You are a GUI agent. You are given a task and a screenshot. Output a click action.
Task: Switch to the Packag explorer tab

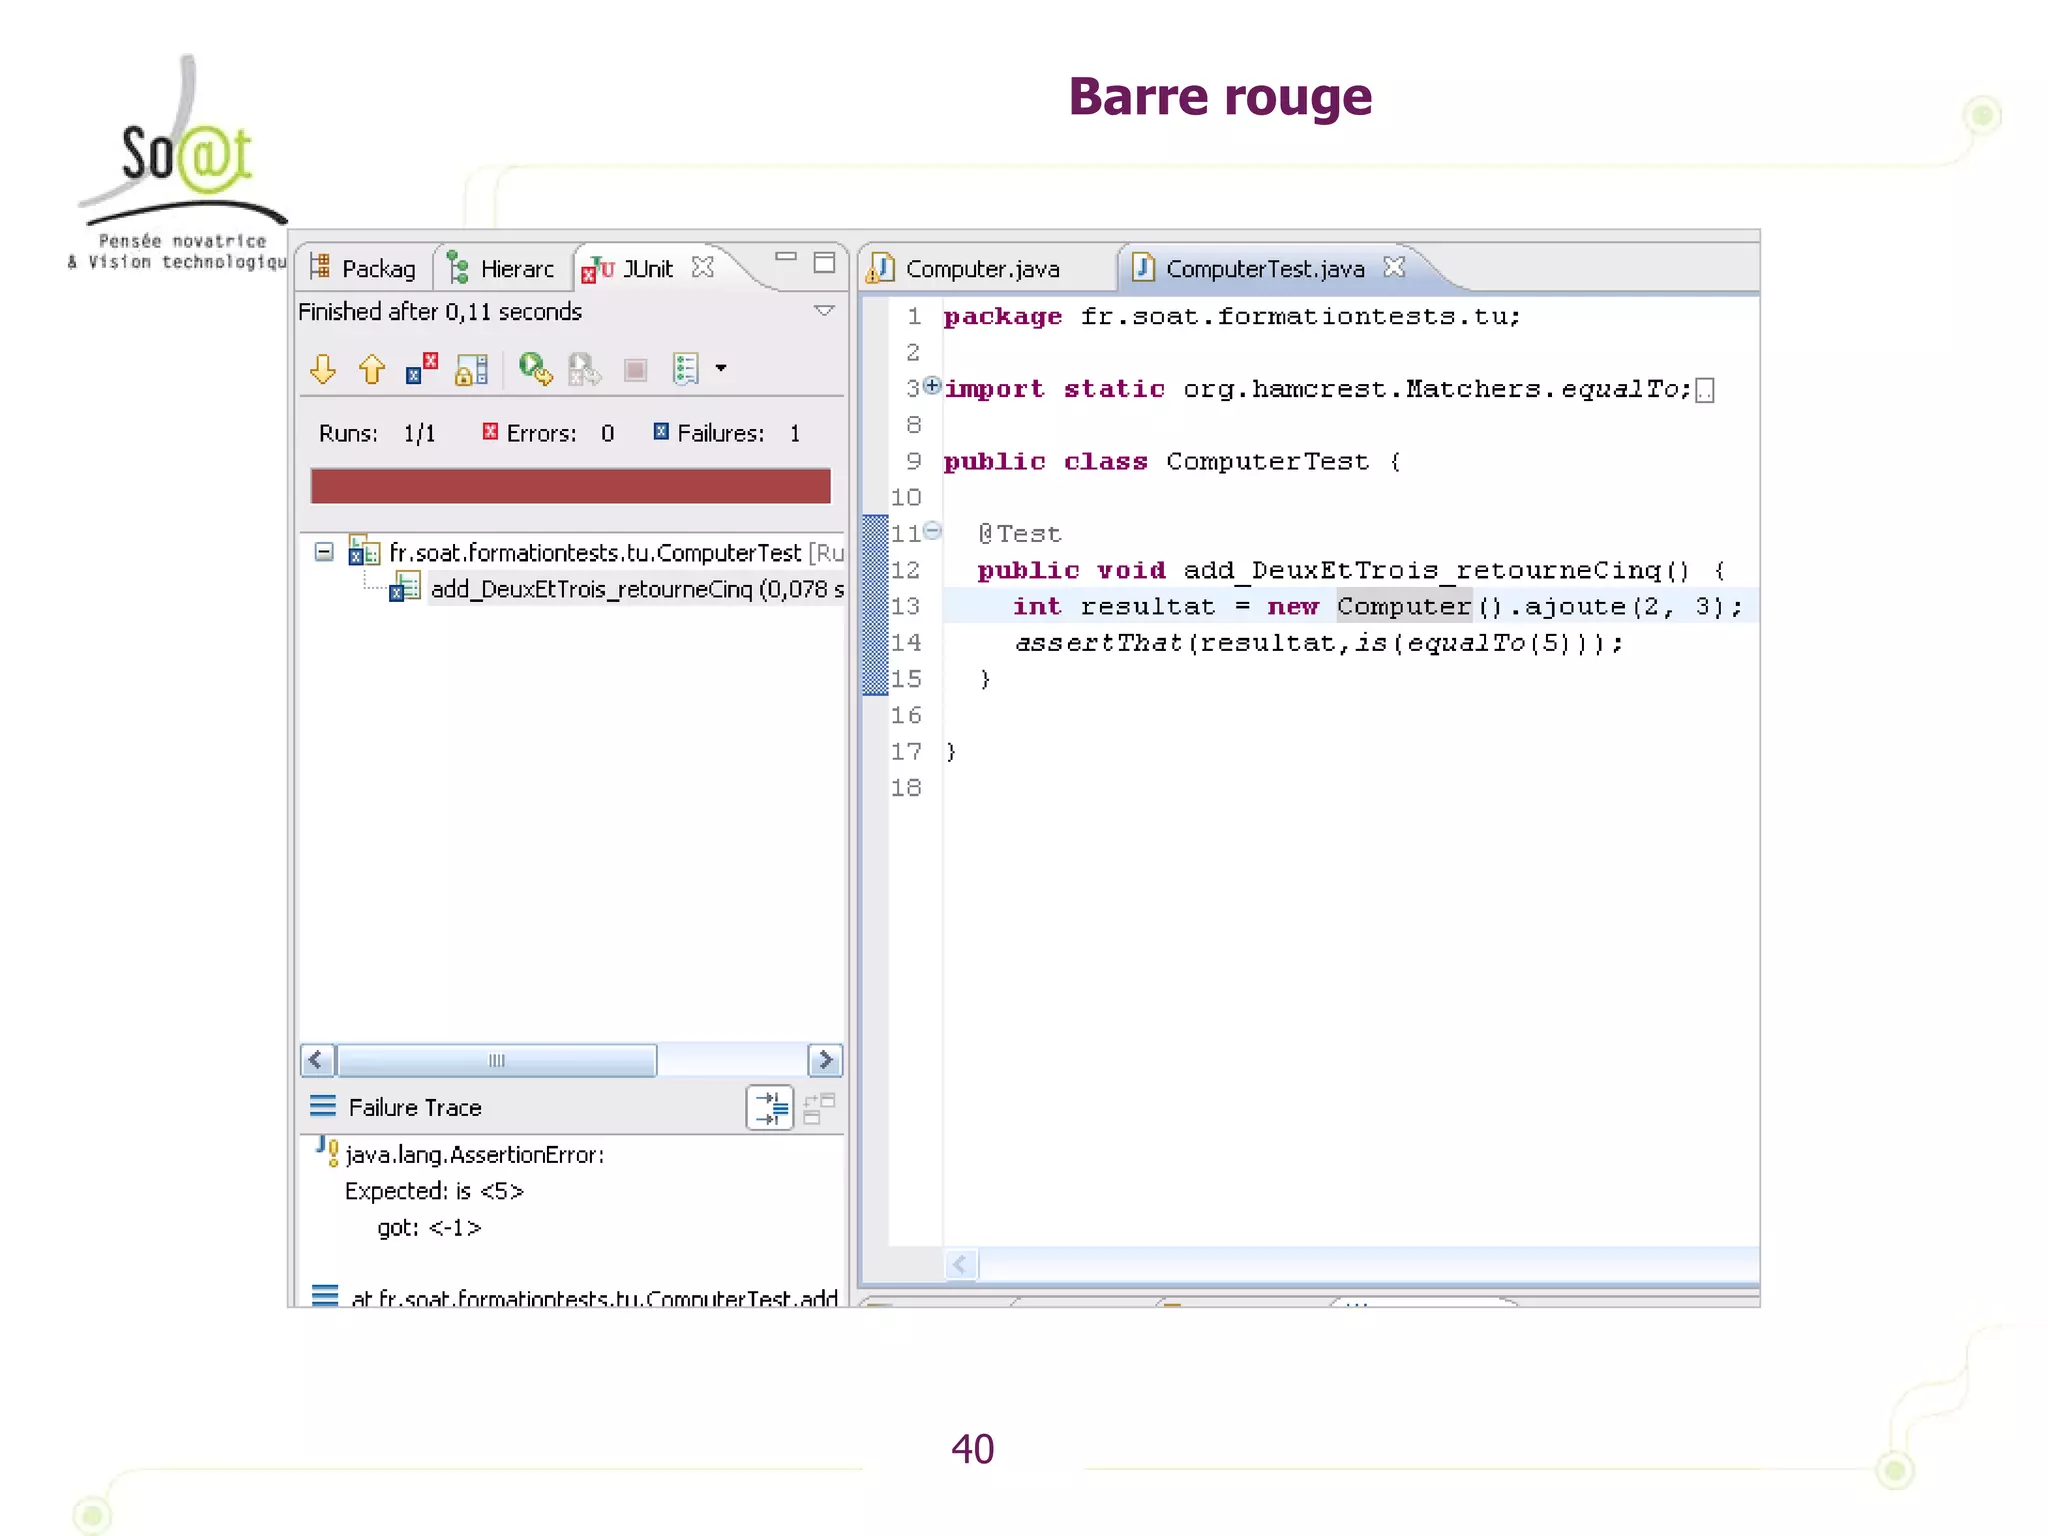click(364, 269)
